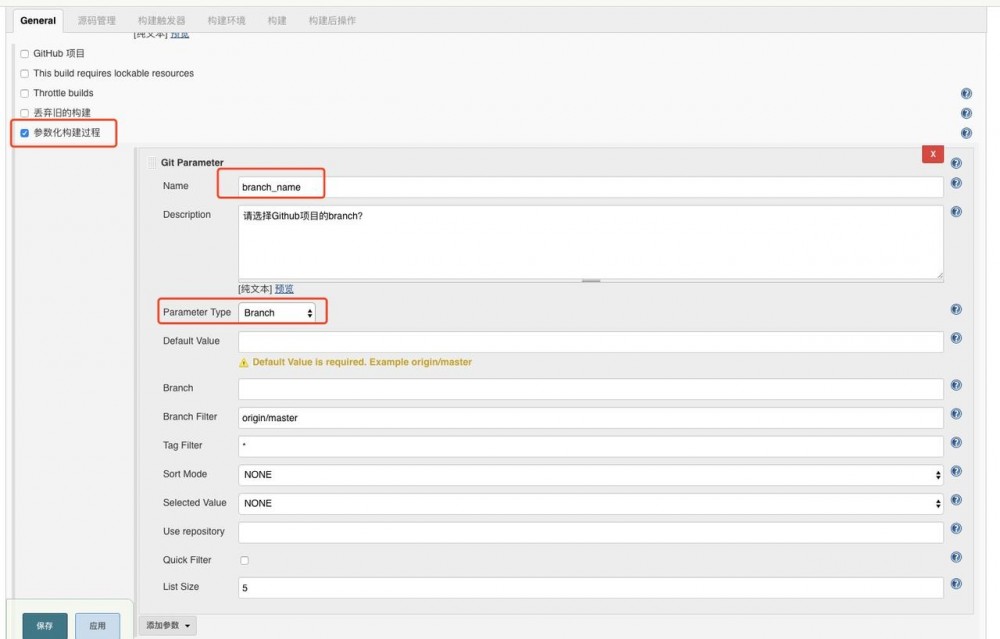Open help icon for Description field
The height and width of the screenshot is (639, 1000).
956,212
